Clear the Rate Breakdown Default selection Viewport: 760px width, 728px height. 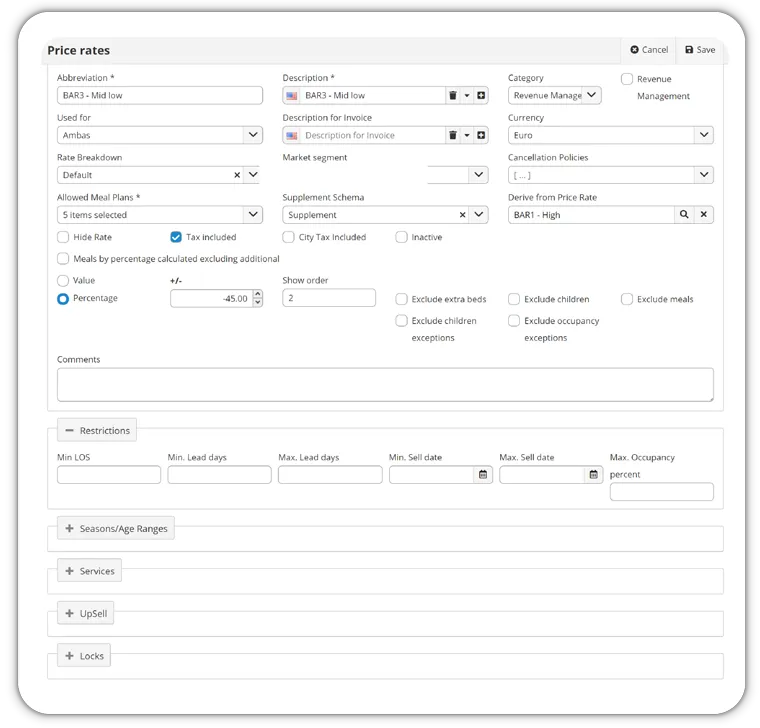[x=237, y=175]
